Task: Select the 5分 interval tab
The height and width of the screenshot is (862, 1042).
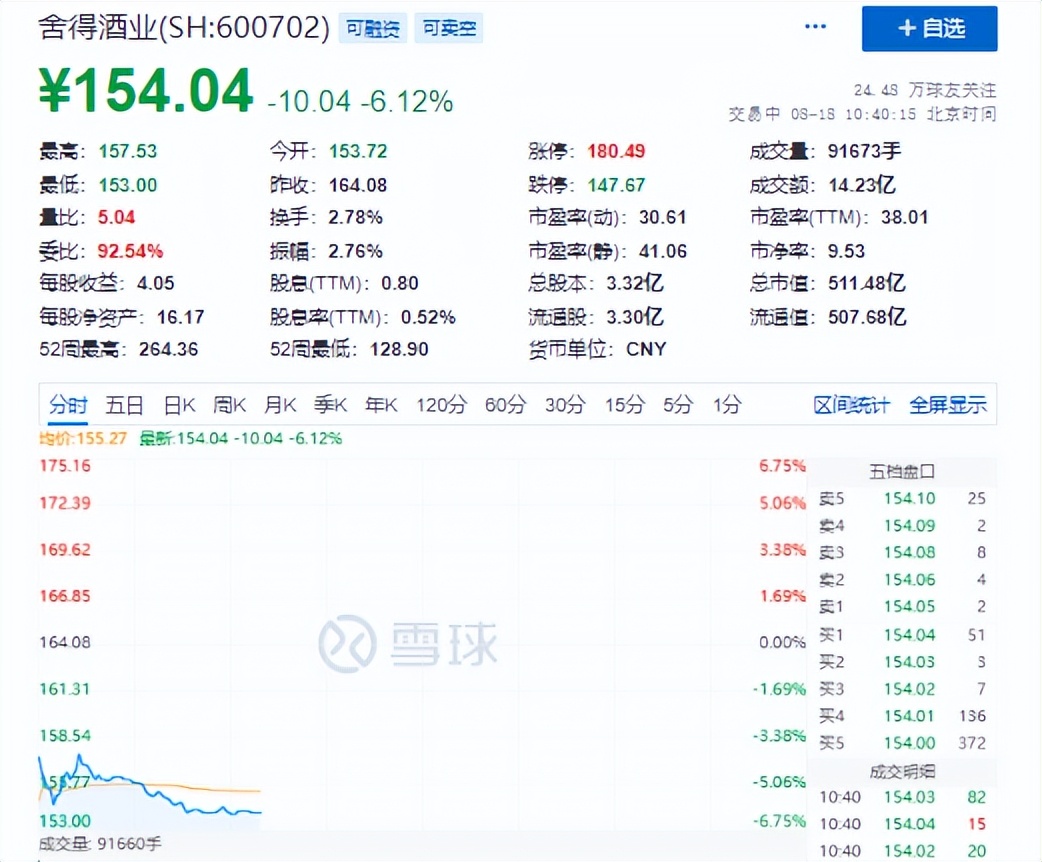Action: (678, 404)
